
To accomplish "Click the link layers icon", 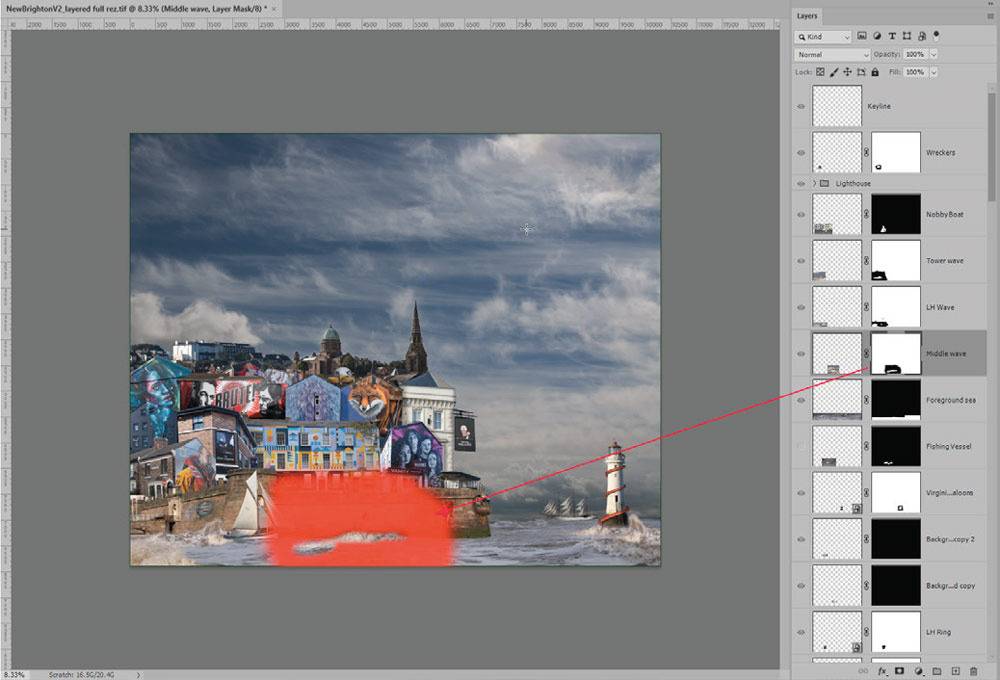I will 863,671.
